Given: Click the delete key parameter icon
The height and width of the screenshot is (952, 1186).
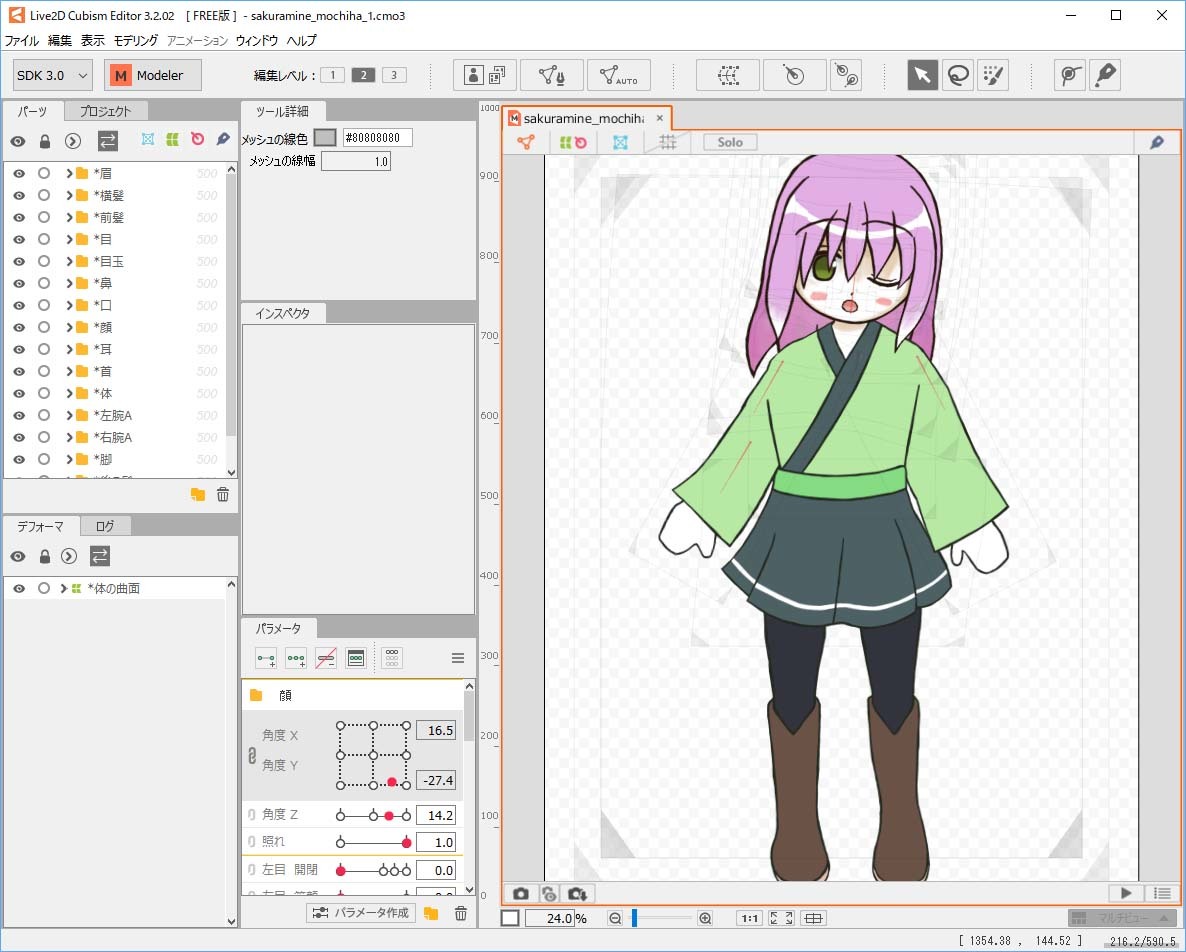Looking at the screenshot, I should coord(326,658).
